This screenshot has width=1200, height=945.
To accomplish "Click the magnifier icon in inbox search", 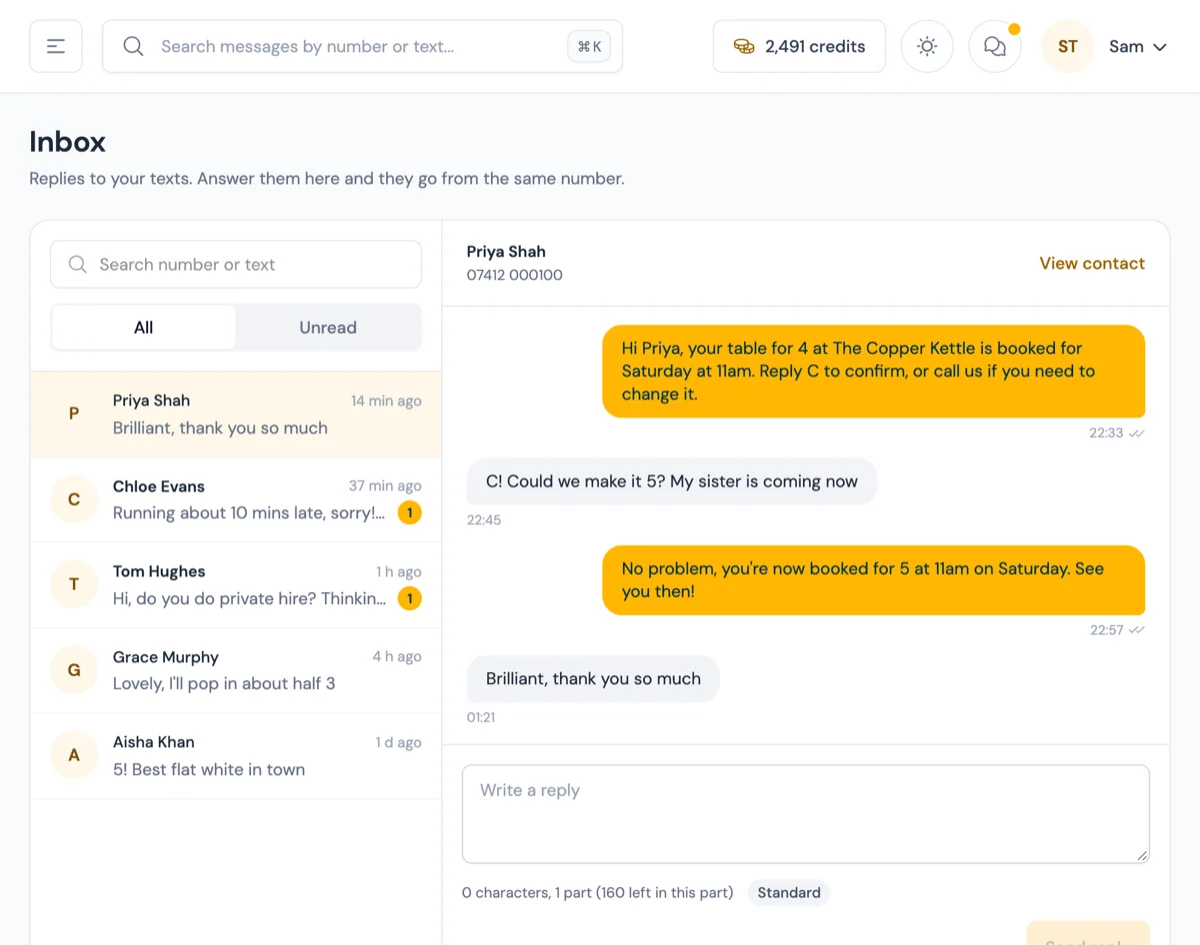I will click(x=77, y=264).
